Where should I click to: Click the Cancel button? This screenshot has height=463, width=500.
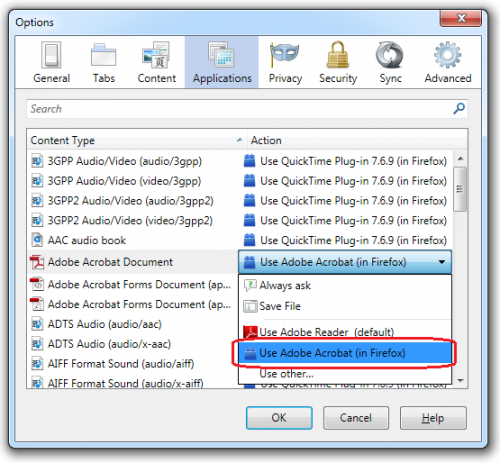coord(356,418)
